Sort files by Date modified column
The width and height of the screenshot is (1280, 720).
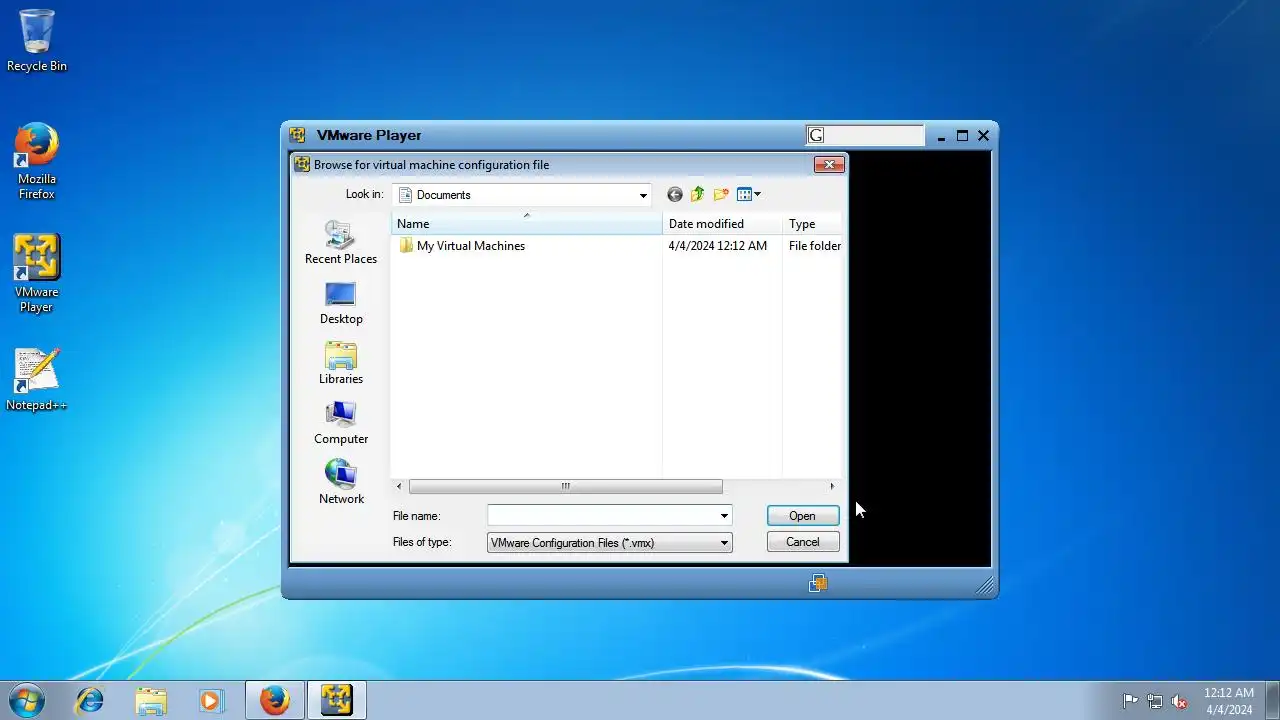click(x=722, y=224)
